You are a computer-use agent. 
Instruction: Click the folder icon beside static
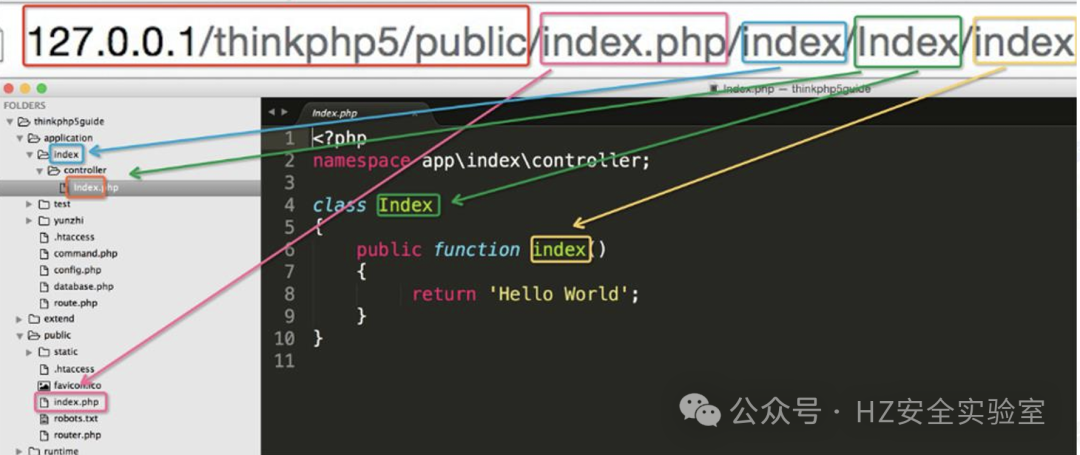coord(44,352)
